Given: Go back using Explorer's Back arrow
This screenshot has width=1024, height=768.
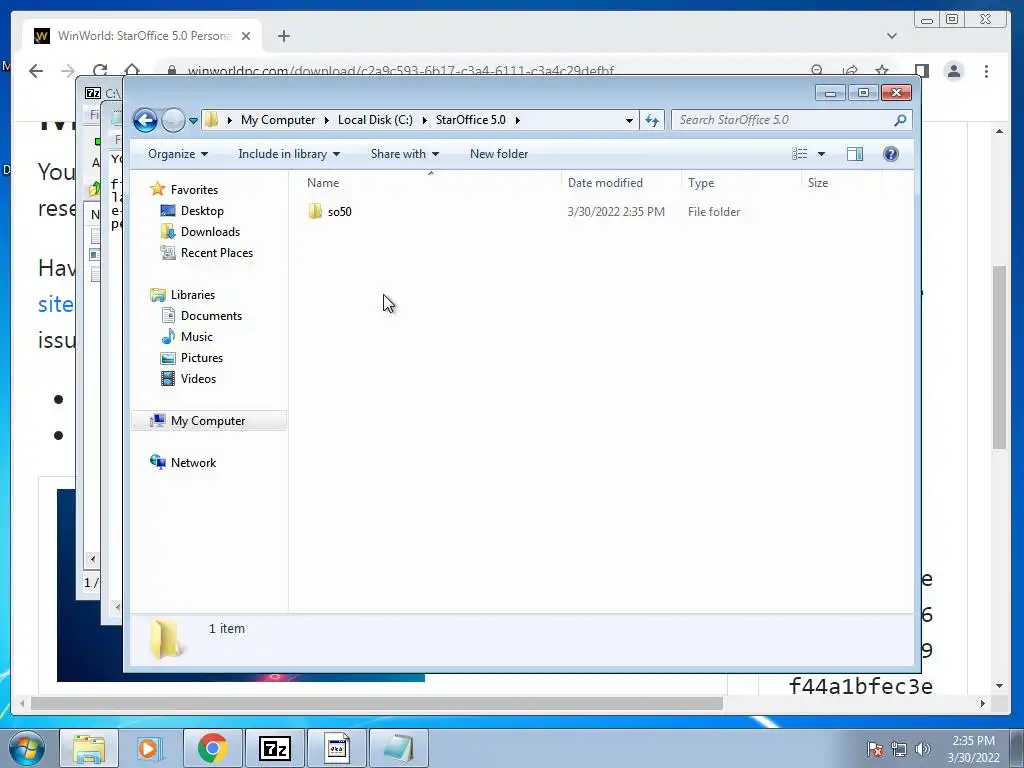Looking at the screenshot, I should click(145, 120).
